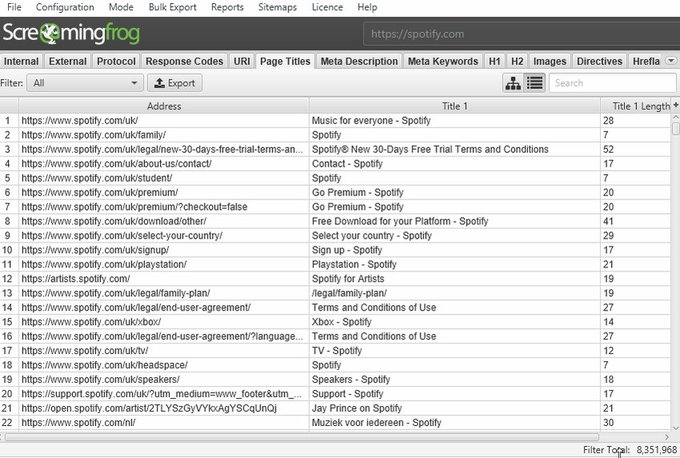This screenshot has width=680, height=458.
Task: Select the select-your-country address row
Action: [164, 236]
